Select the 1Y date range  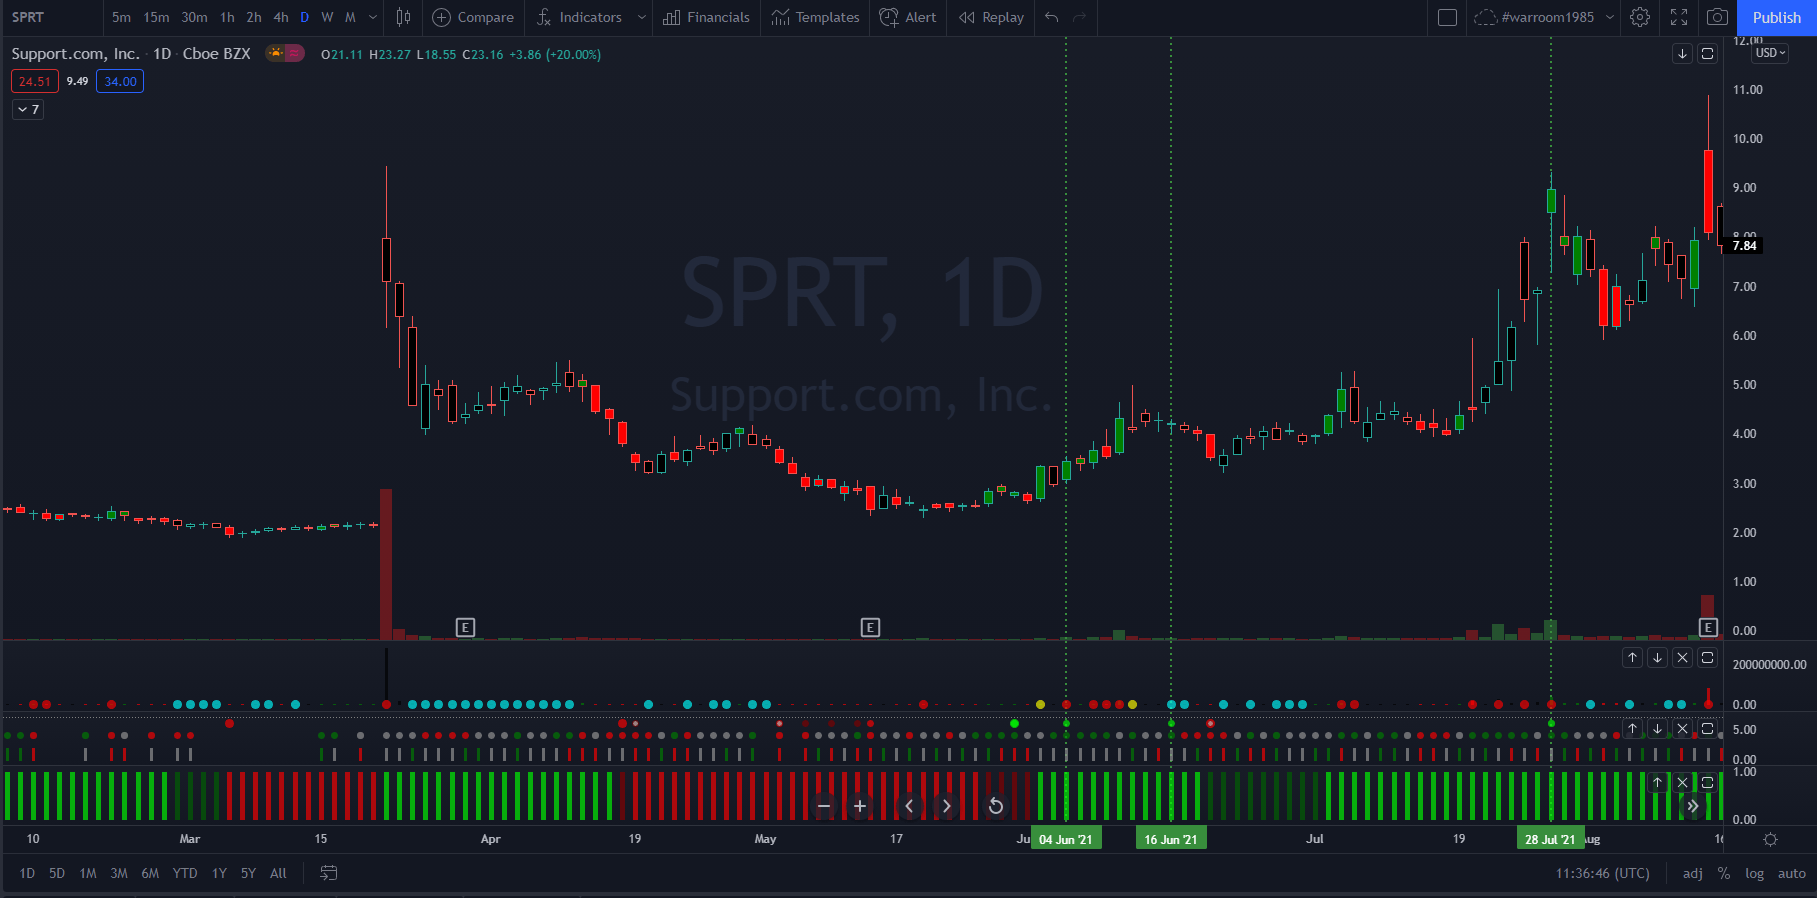(x=219, y=873)
